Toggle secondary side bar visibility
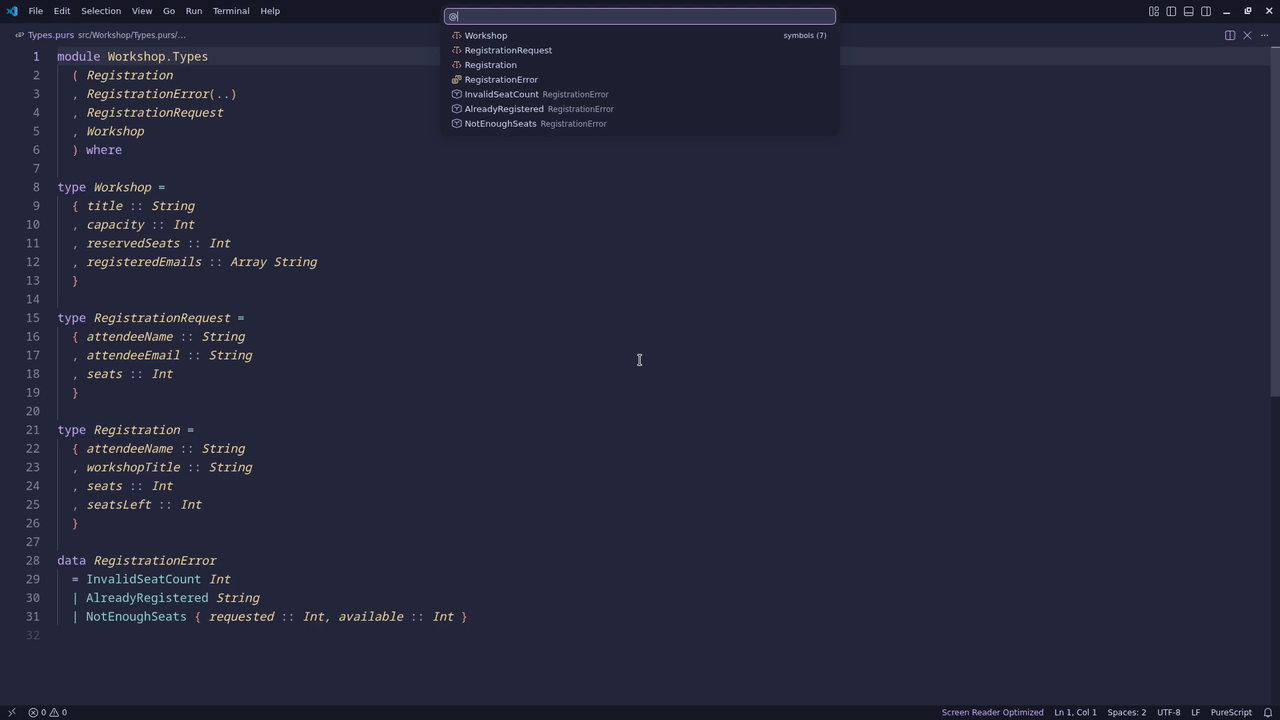Viewport: 1280px width, 720px height. tap(1206, 11)
